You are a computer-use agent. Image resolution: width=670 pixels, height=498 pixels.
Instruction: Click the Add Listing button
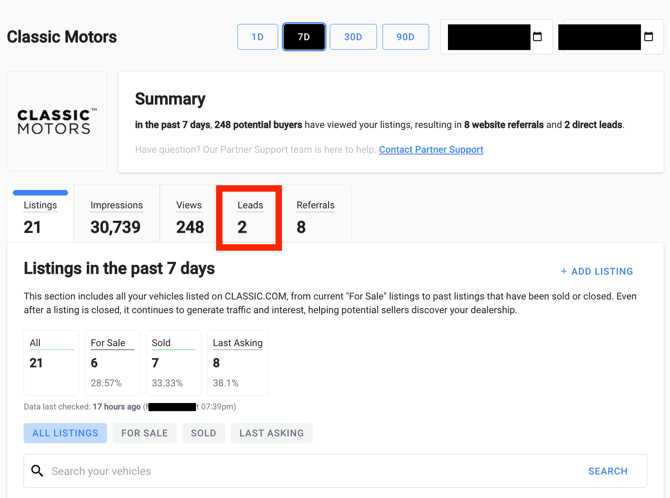(x=597, y=271)
